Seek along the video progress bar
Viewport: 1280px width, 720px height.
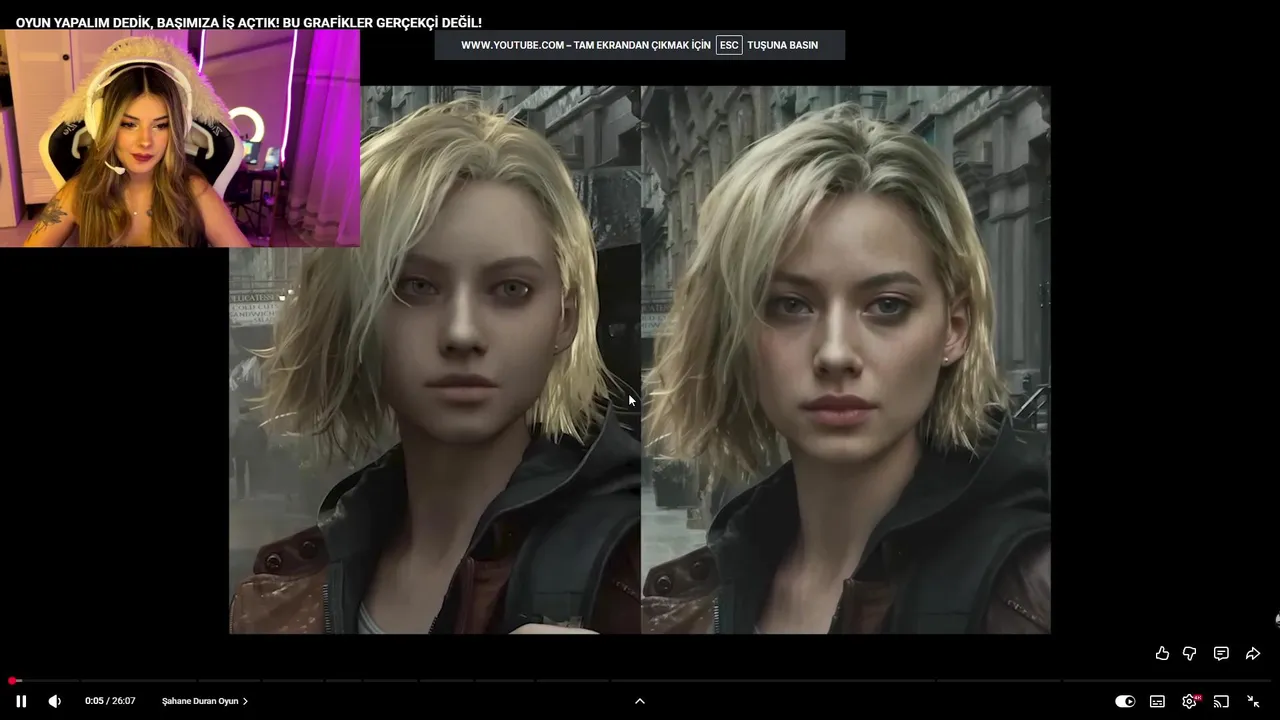pyautogui.click(x=640, y=681)
